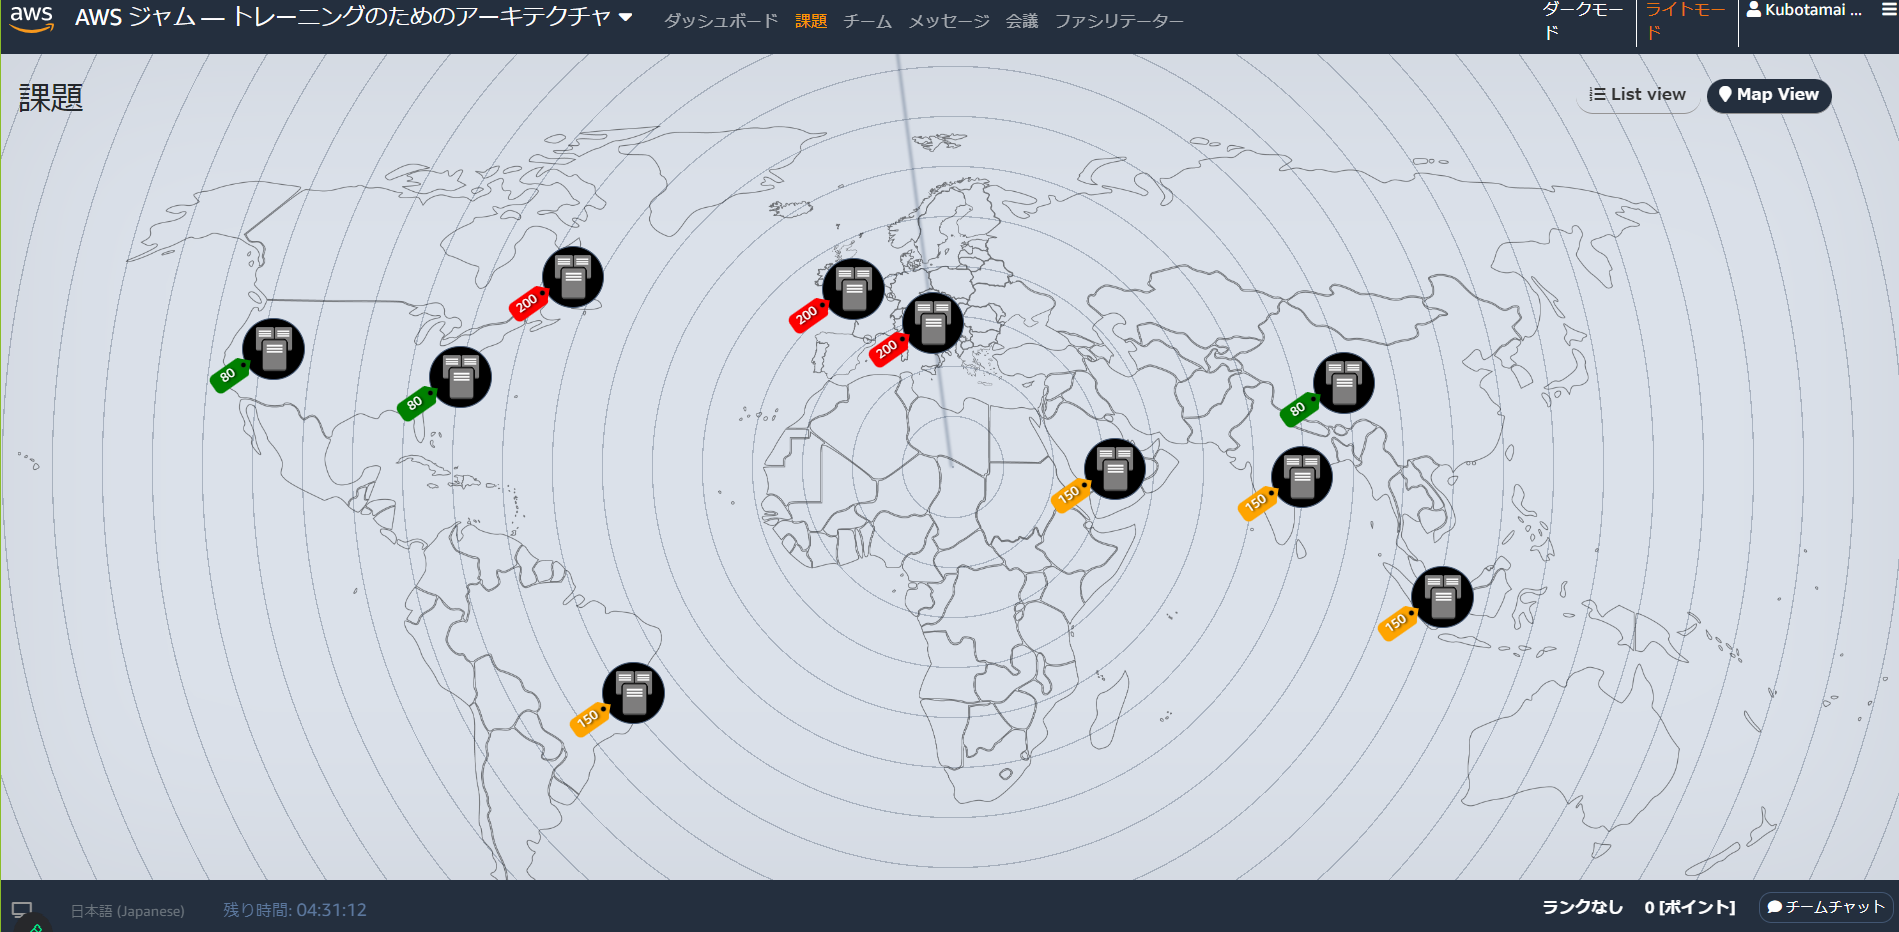Go to the ダッシュボード menu item
This screenshot has height=932, width=1899.
click(x=720, y=19)
